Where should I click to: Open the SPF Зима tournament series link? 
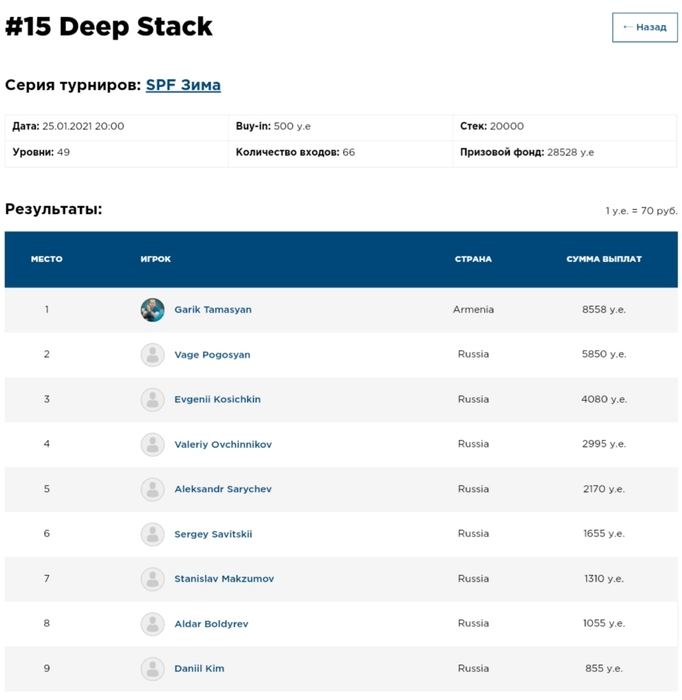183,85
